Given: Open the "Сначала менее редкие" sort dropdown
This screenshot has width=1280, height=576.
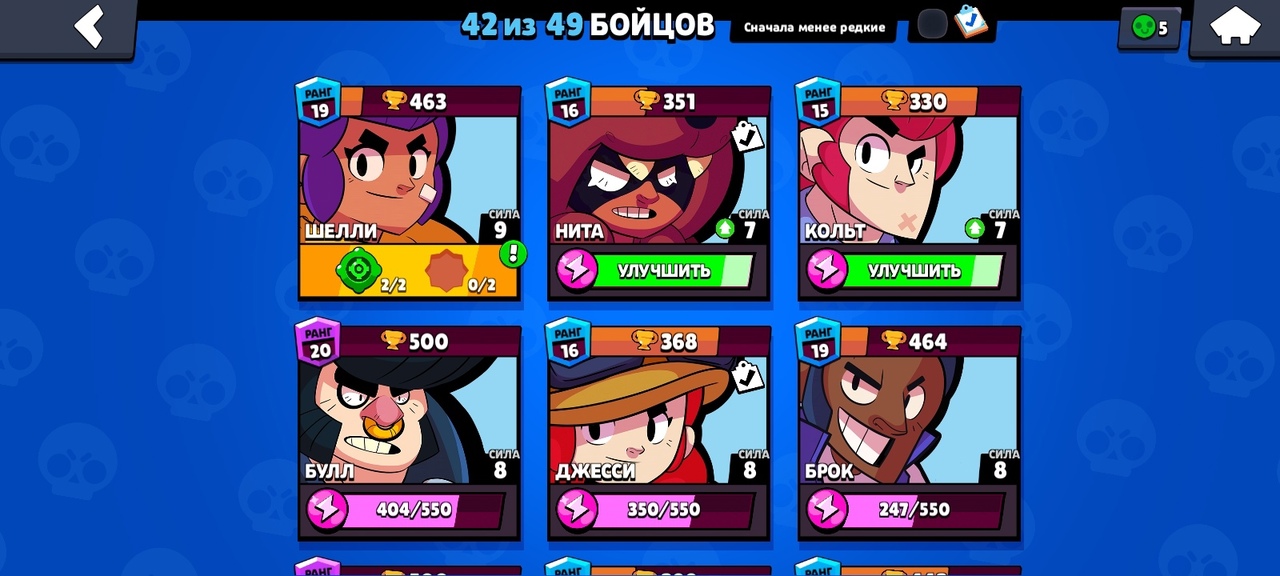Looking at the screenshot, I should 814,27.
